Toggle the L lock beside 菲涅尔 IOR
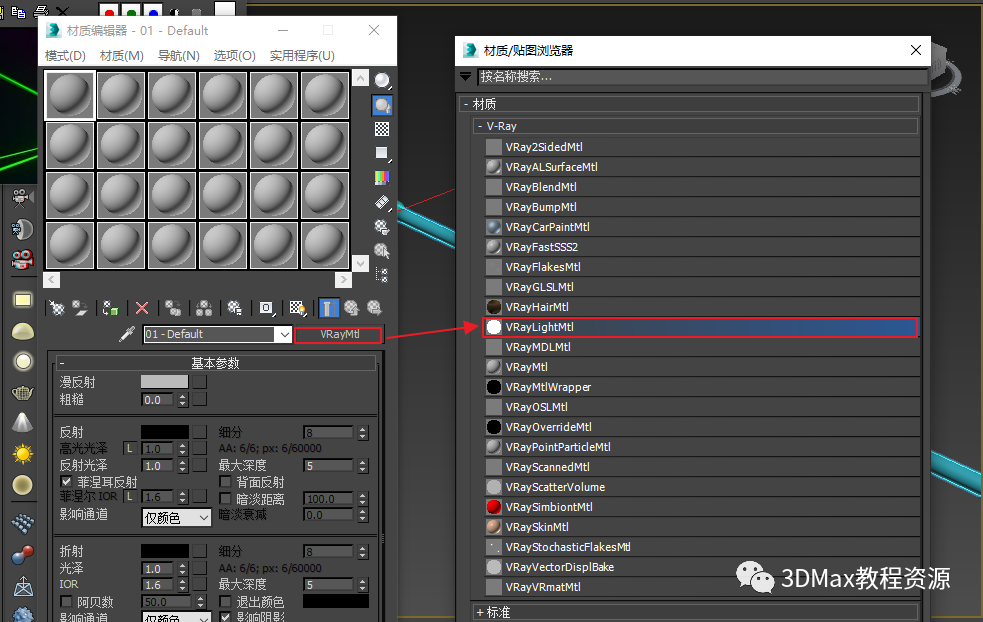 click(x=130, y=497)
